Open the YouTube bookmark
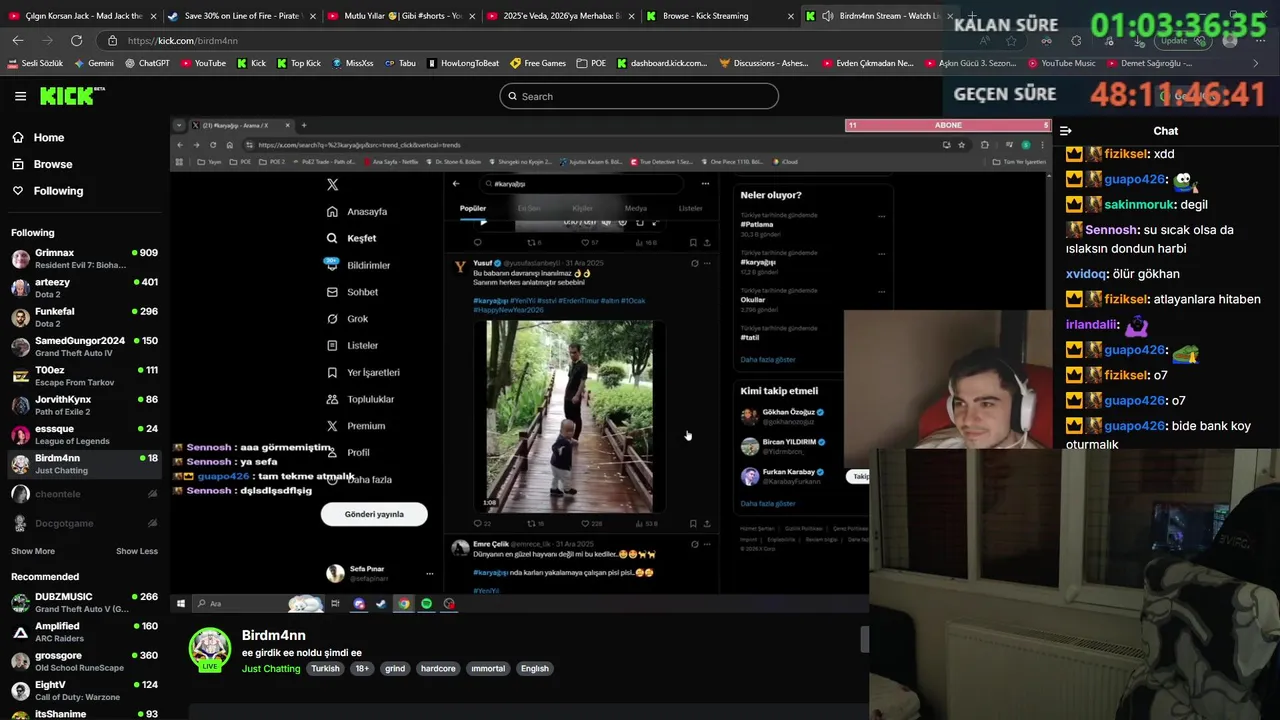The height and width of the screenshot is (720, 1280). click(x=203, y=63)
